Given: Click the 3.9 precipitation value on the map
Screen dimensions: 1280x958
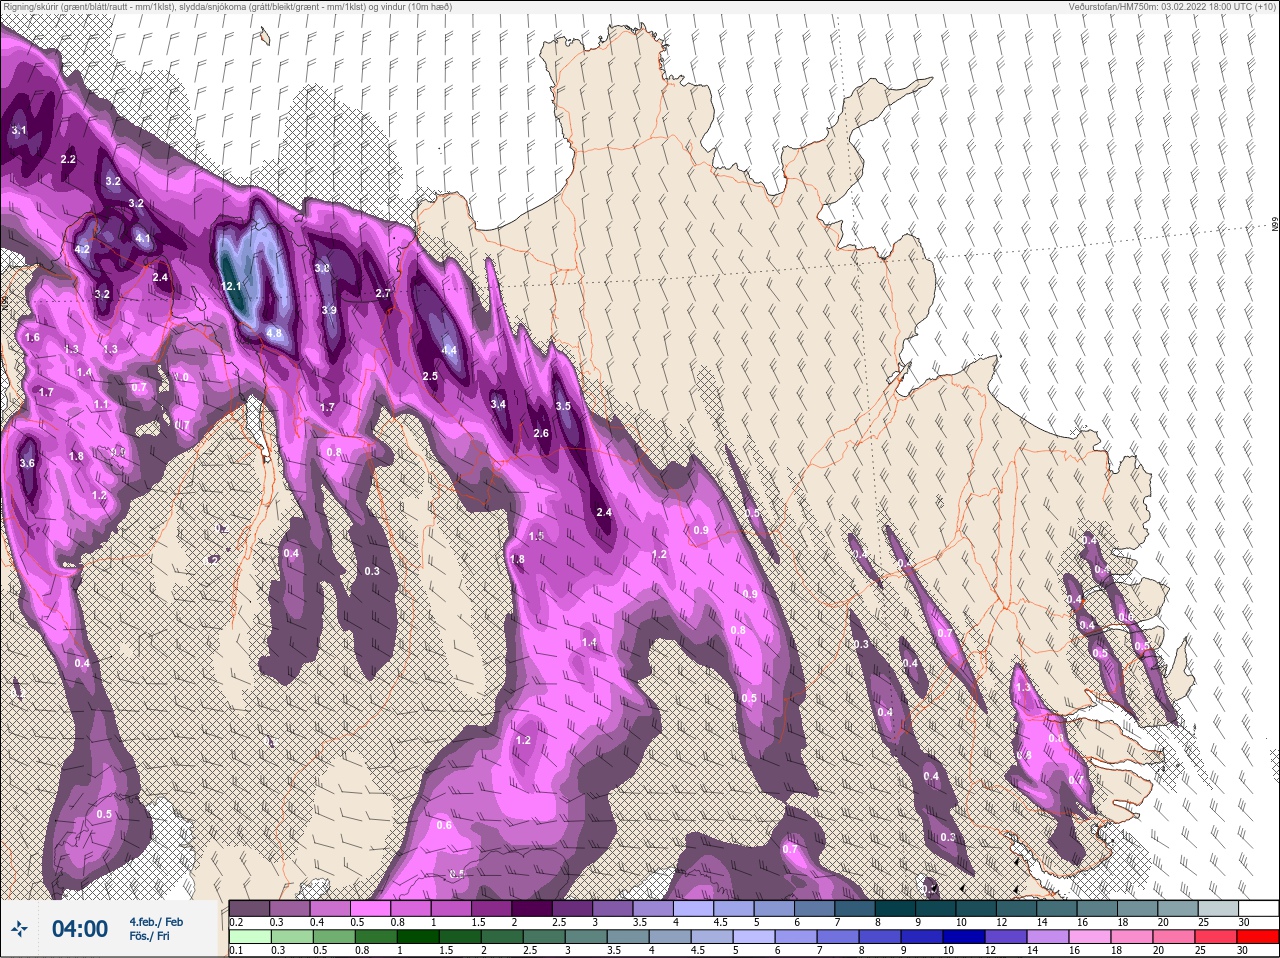Looking at the screenshot, I should [329, 310].
